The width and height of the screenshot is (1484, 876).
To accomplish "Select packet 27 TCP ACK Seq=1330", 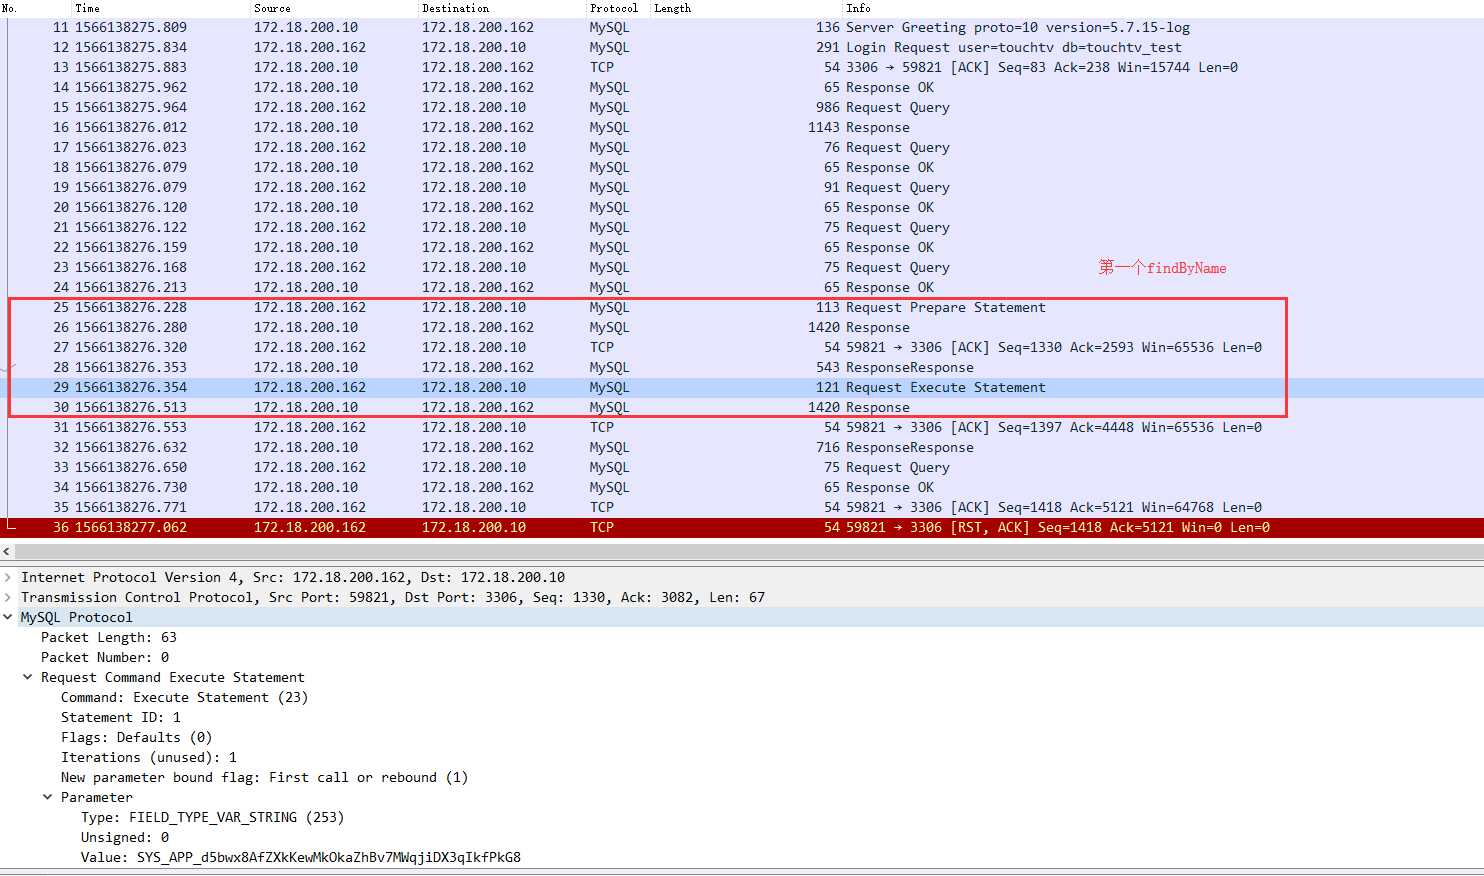I will click(742, 347).
